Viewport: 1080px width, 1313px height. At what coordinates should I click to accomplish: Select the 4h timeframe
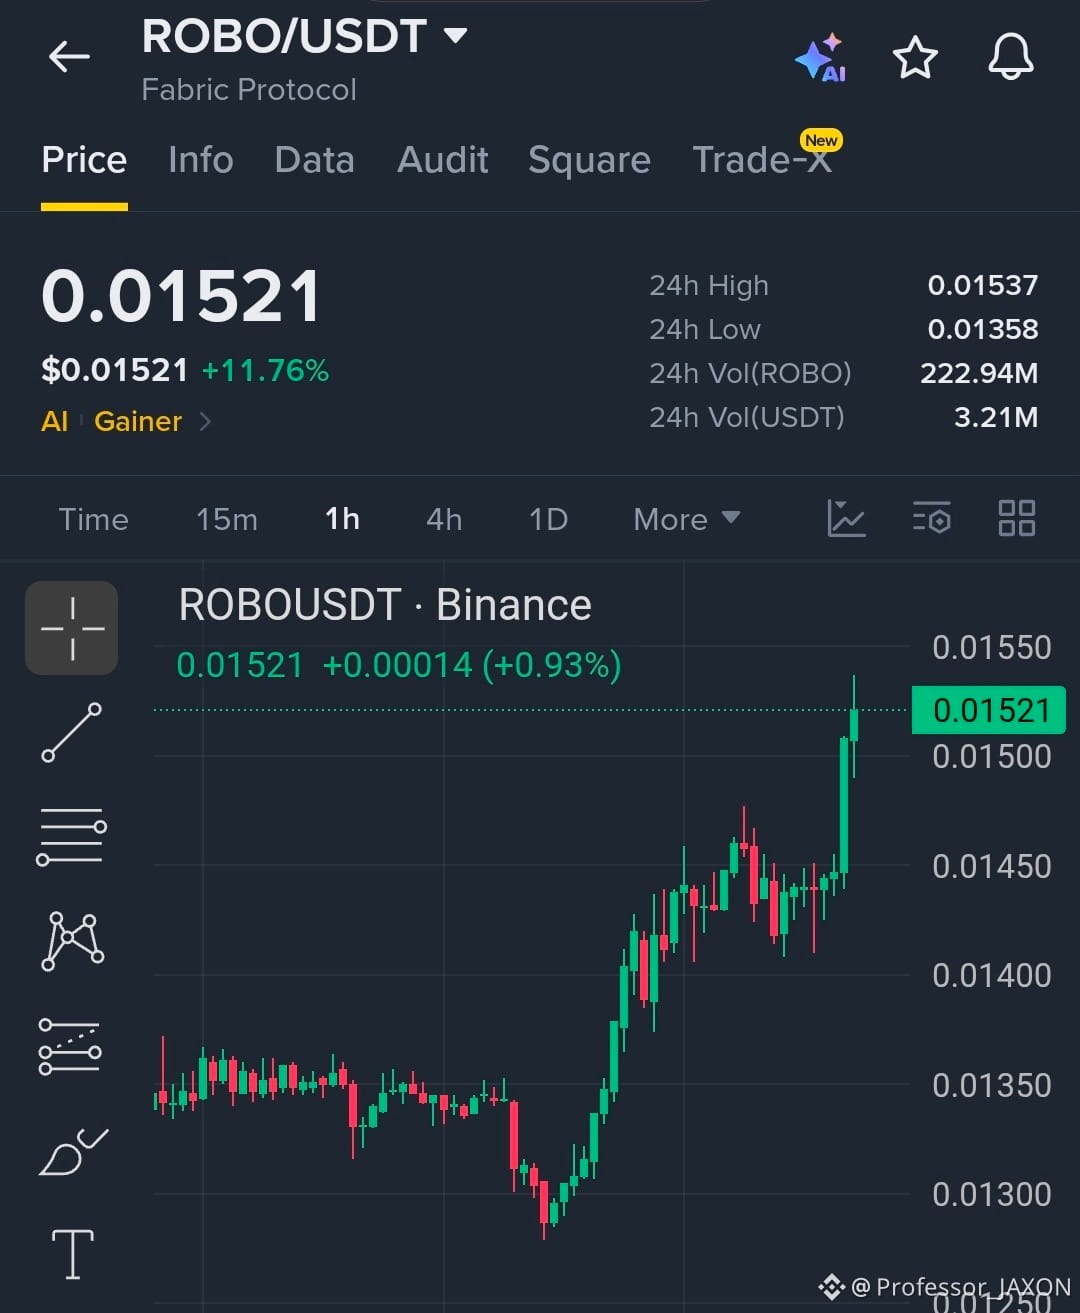click(x=444, y=519)
